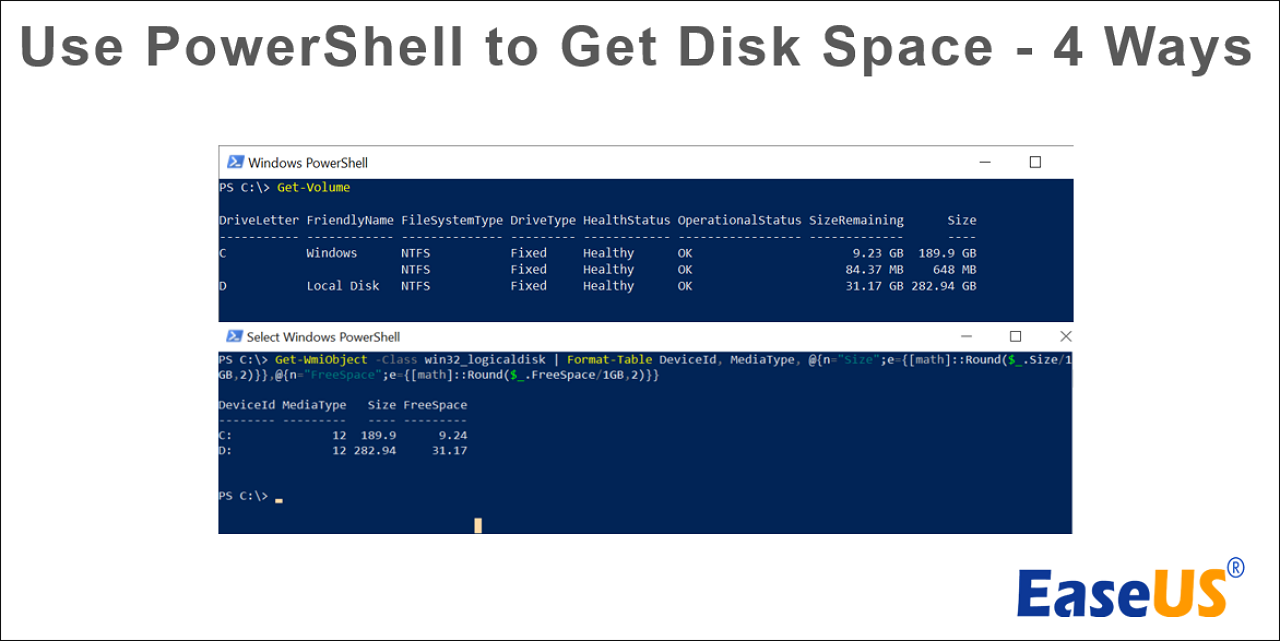Click the SizeRemaining column header
Image resolution: width=1280 pixels, height=641 pixels.
point(857,220)
